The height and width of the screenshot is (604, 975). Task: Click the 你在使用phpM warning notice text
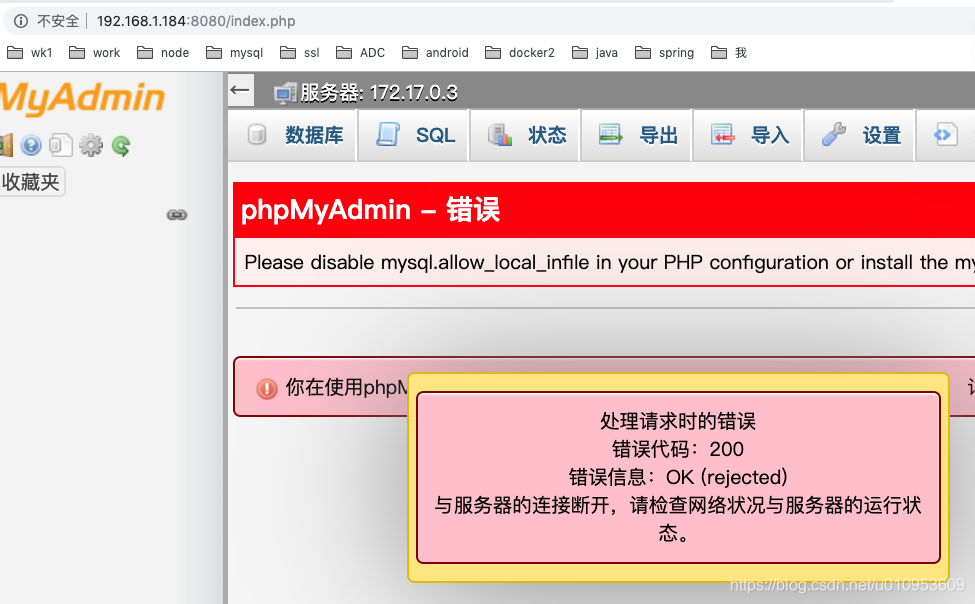(346, 388)
